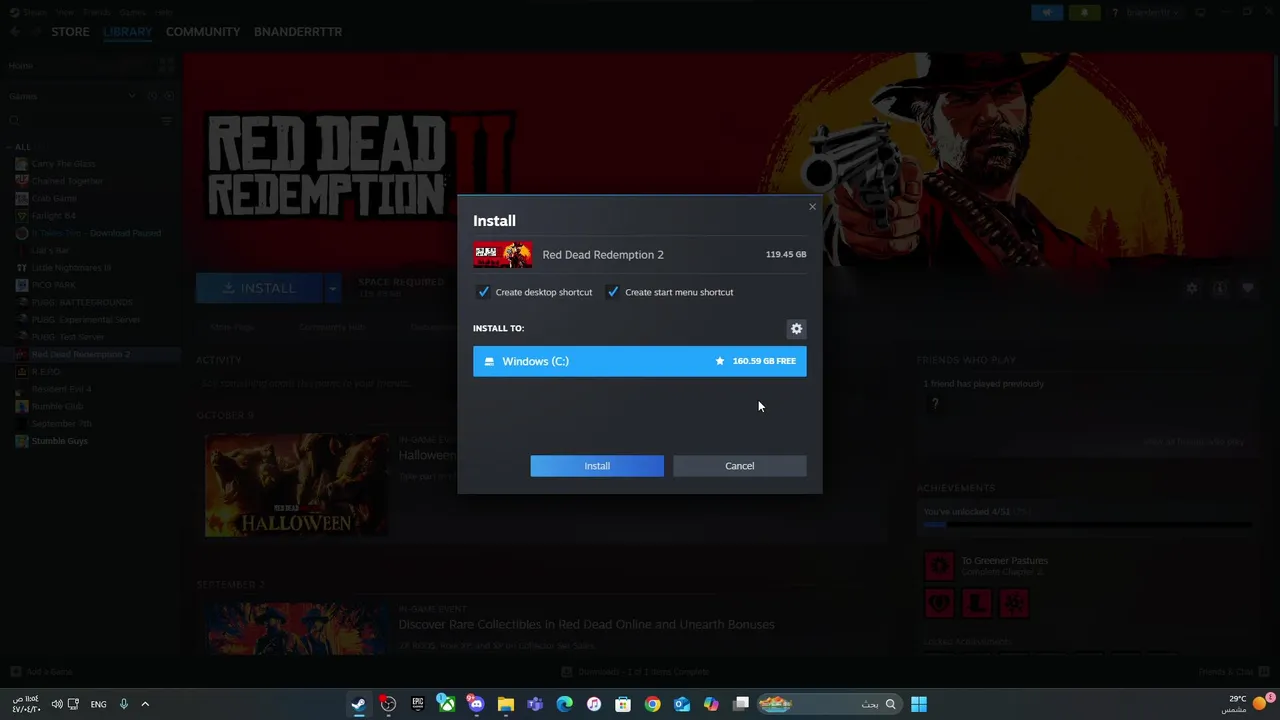Click the Steam announcements megaphone icon

click(x=1047, y=13)
